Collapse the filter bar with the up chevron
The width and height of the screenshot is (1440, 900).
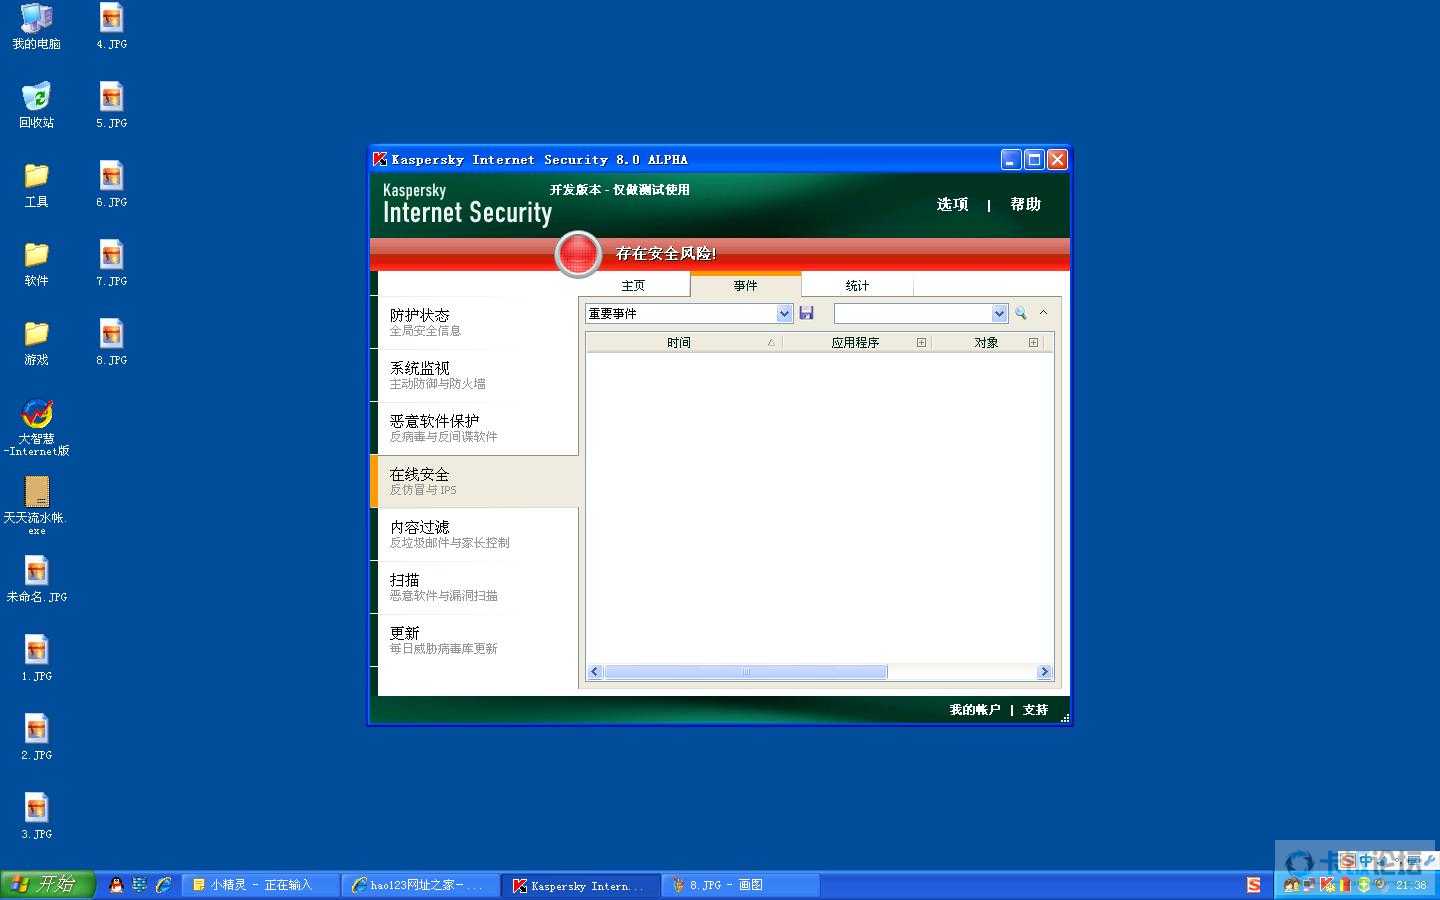1043,312
